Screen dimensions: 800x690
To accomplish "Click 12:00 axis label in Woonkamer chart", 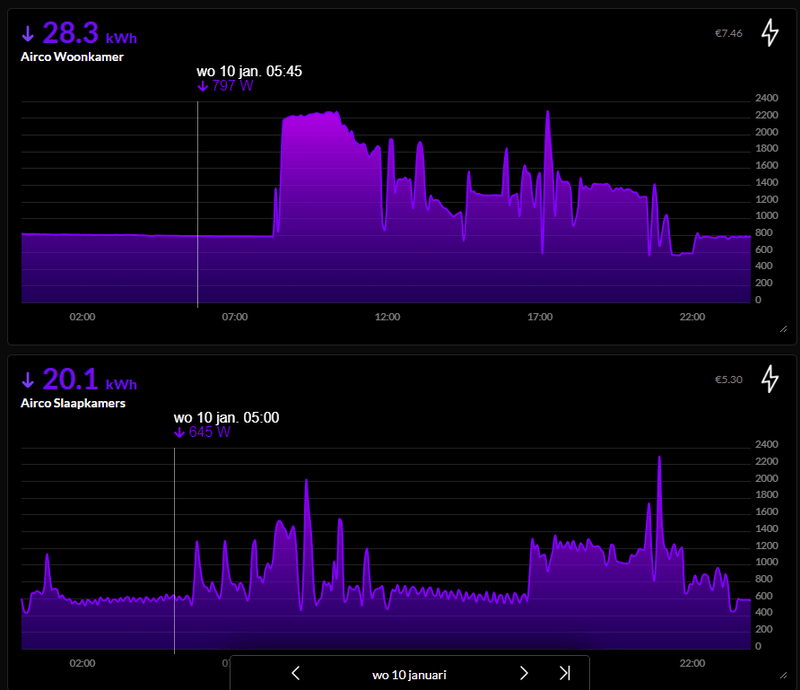I will click(x=387, y=317).
